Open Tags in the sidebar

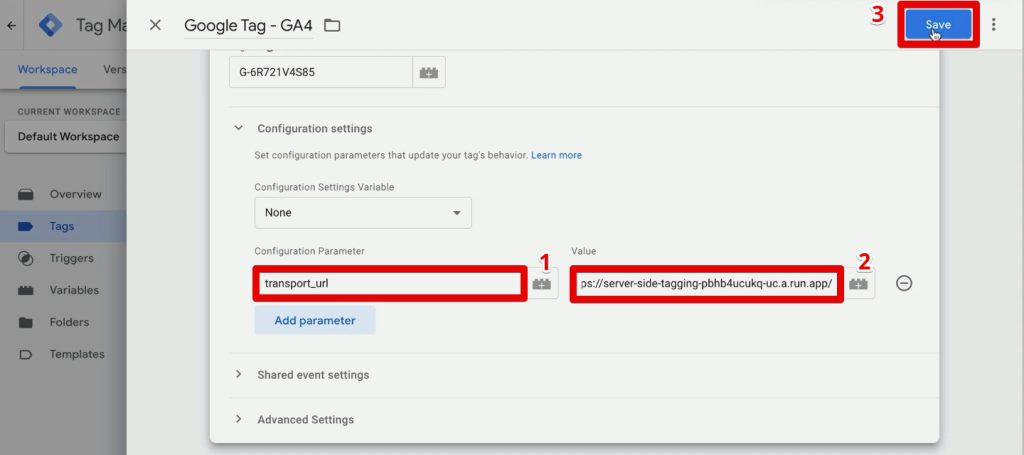tap(62, 227)
